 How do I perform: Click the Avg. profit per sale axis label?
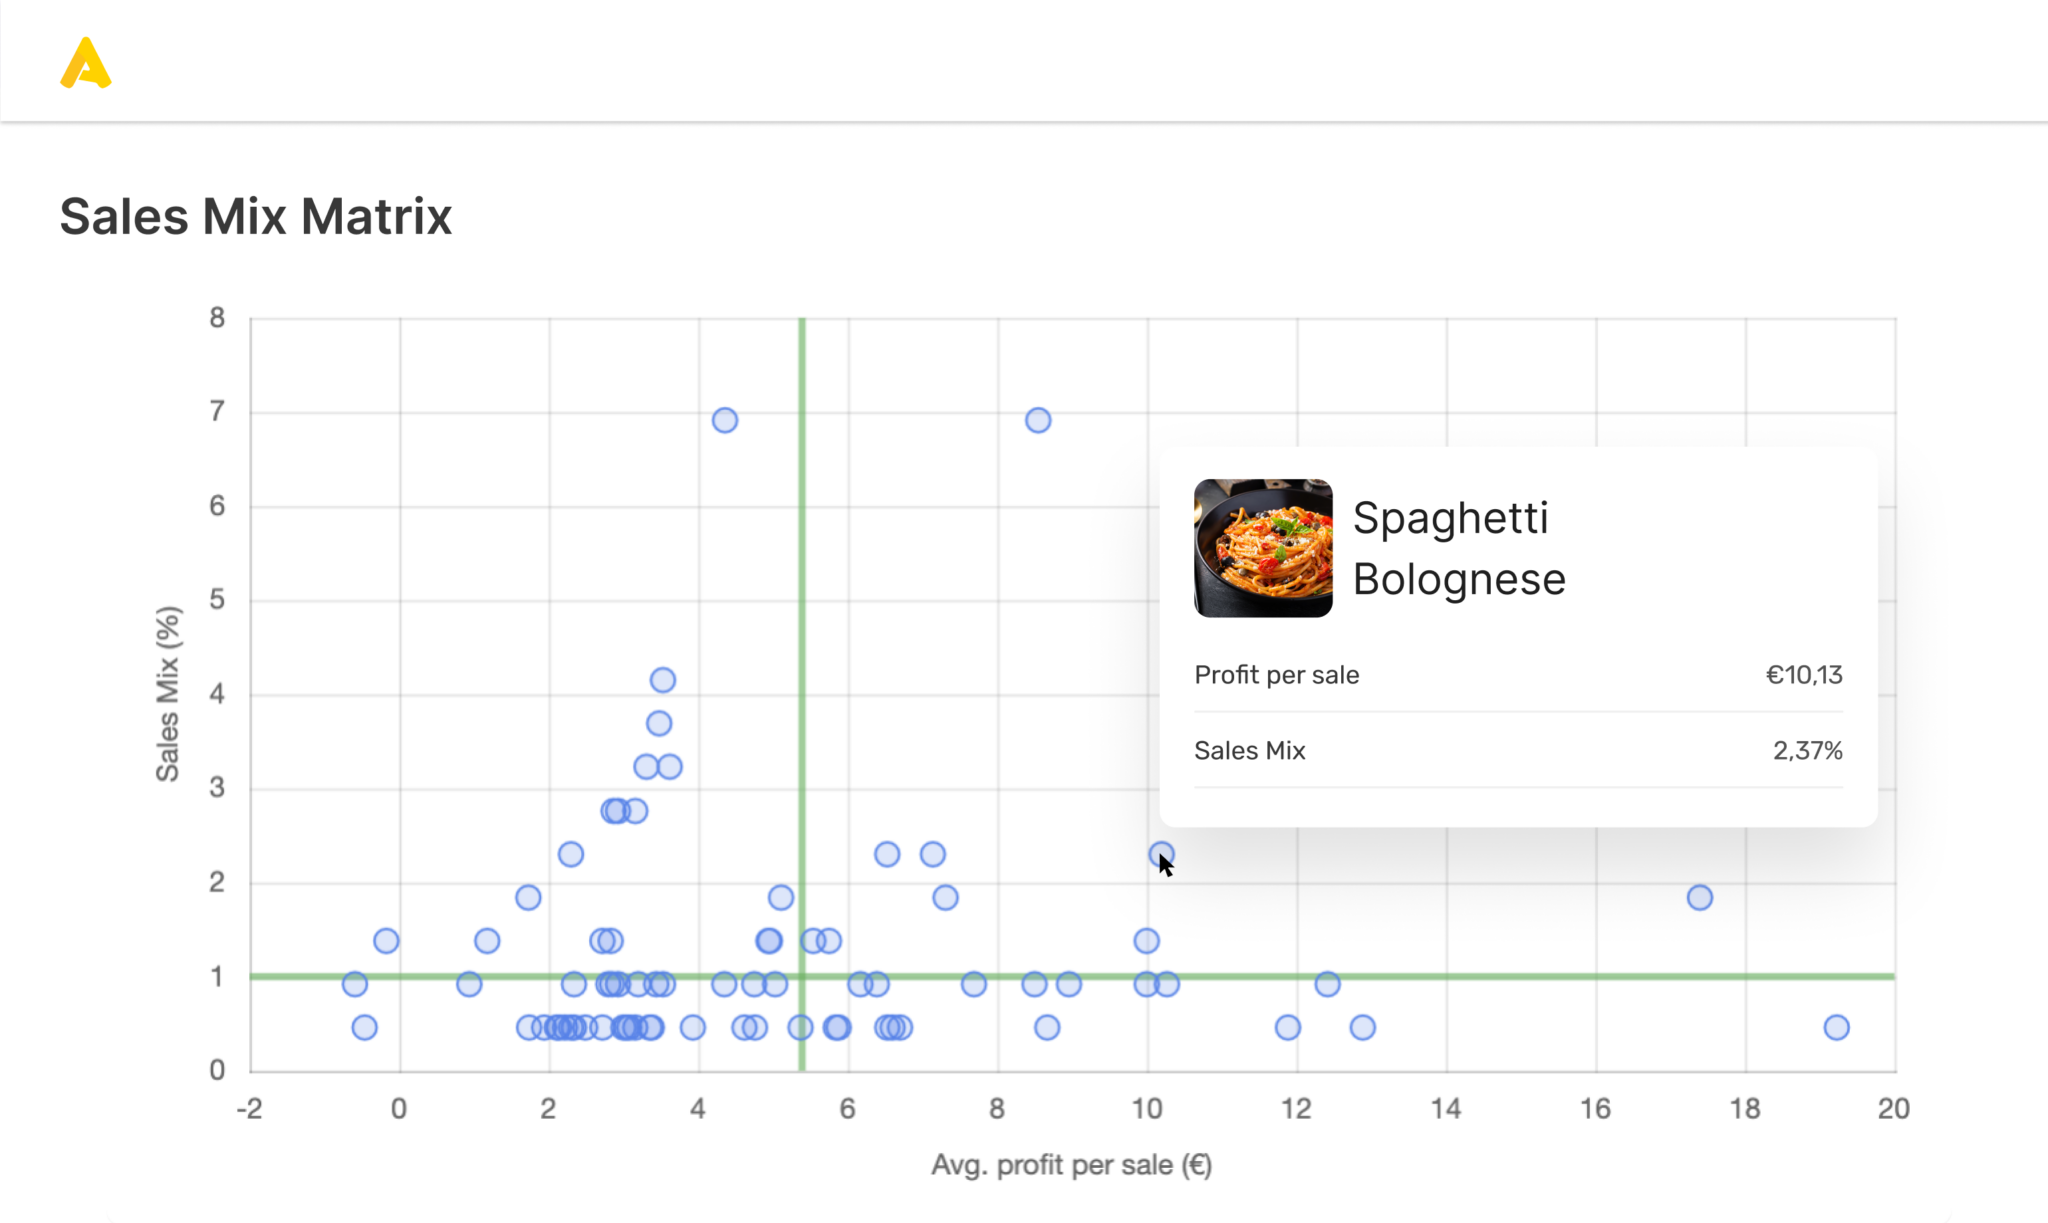[x=1071, y=1164]
